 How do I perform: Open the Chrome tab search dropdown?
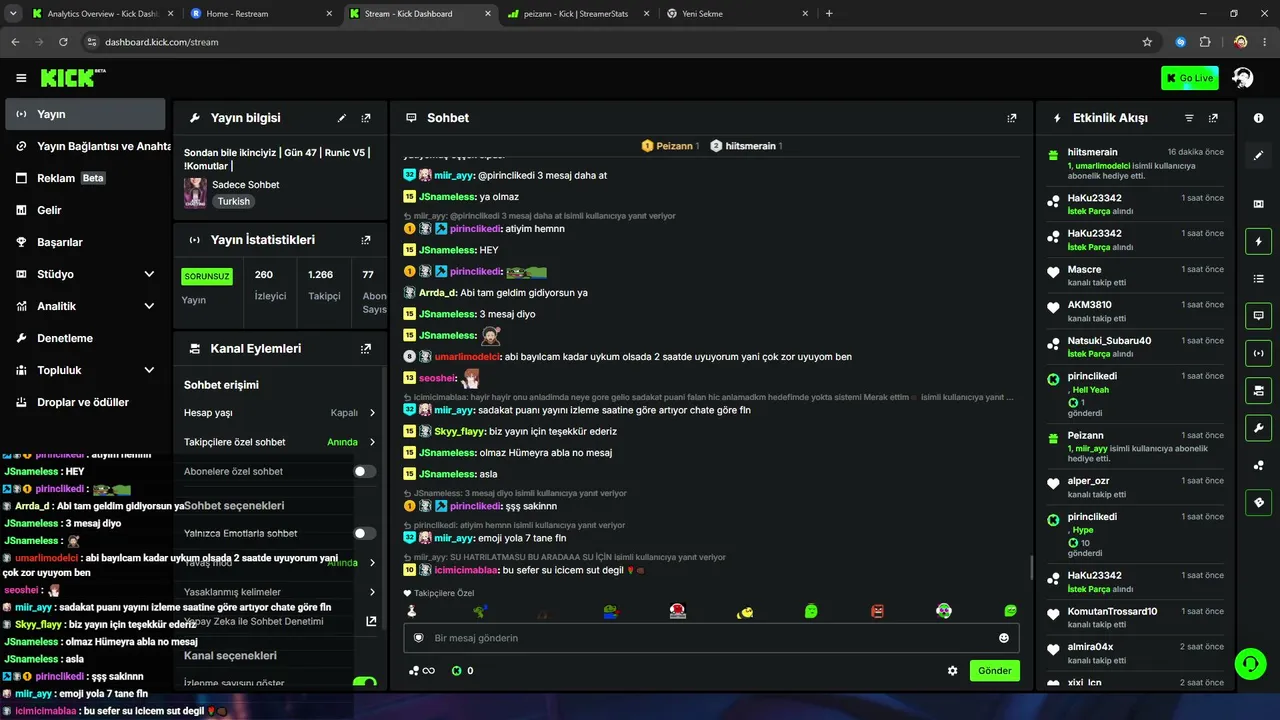(13, 14)
